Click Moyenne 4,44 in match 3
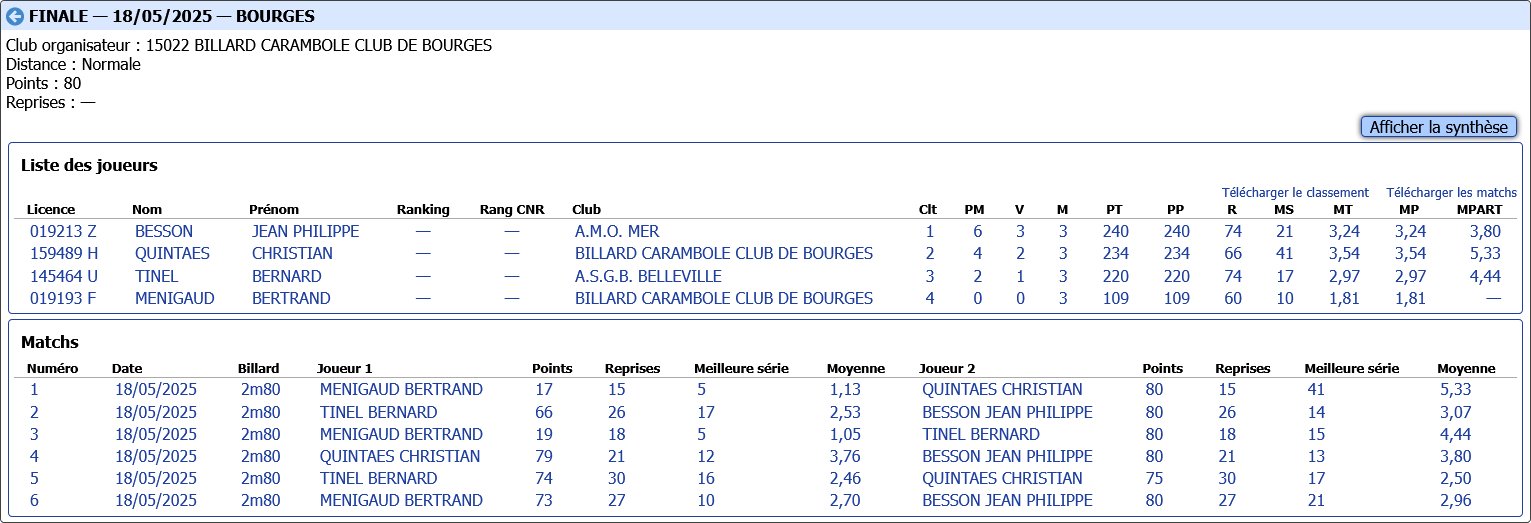Viewport: 1531px width, 523px height. 1456,434
